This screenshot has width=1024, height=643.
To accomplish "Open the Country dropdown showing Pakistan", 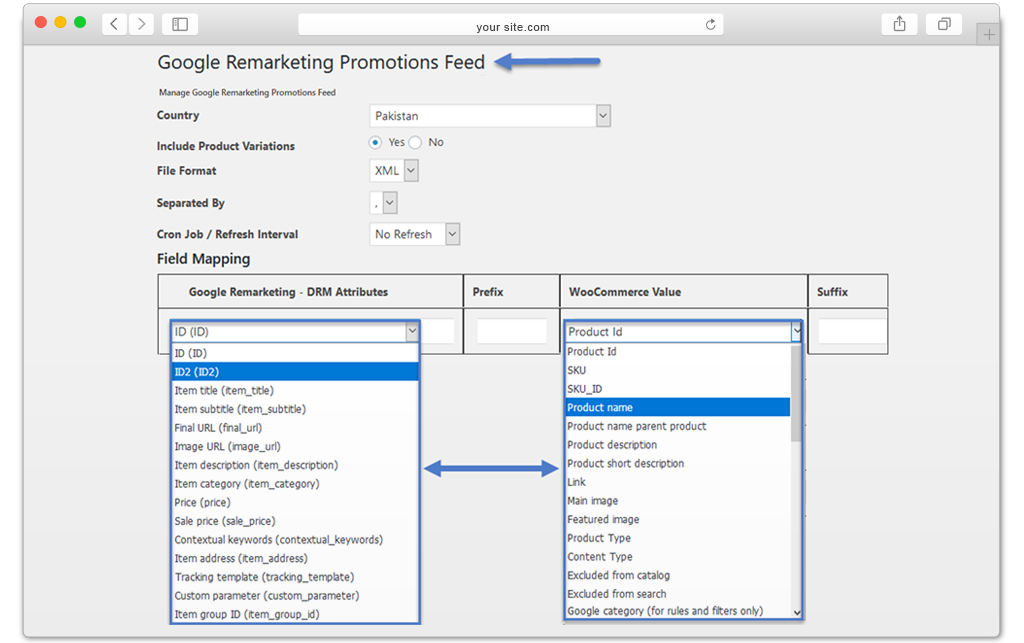I will (490, 116).
